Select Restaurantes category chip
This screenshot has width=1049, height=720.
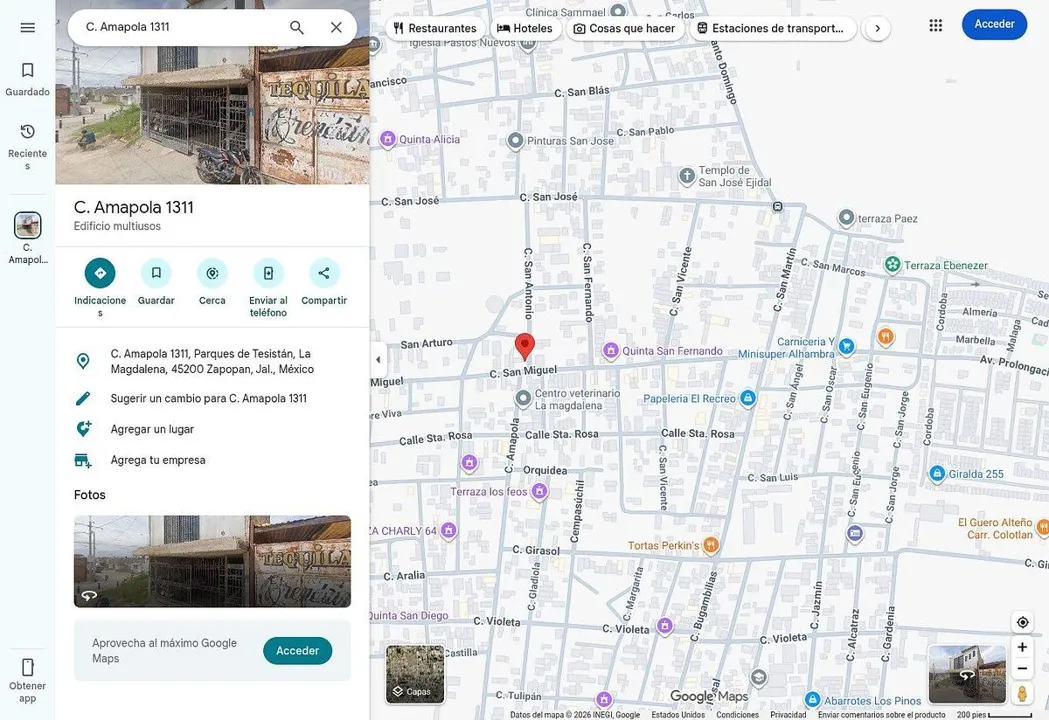[435, 28]
